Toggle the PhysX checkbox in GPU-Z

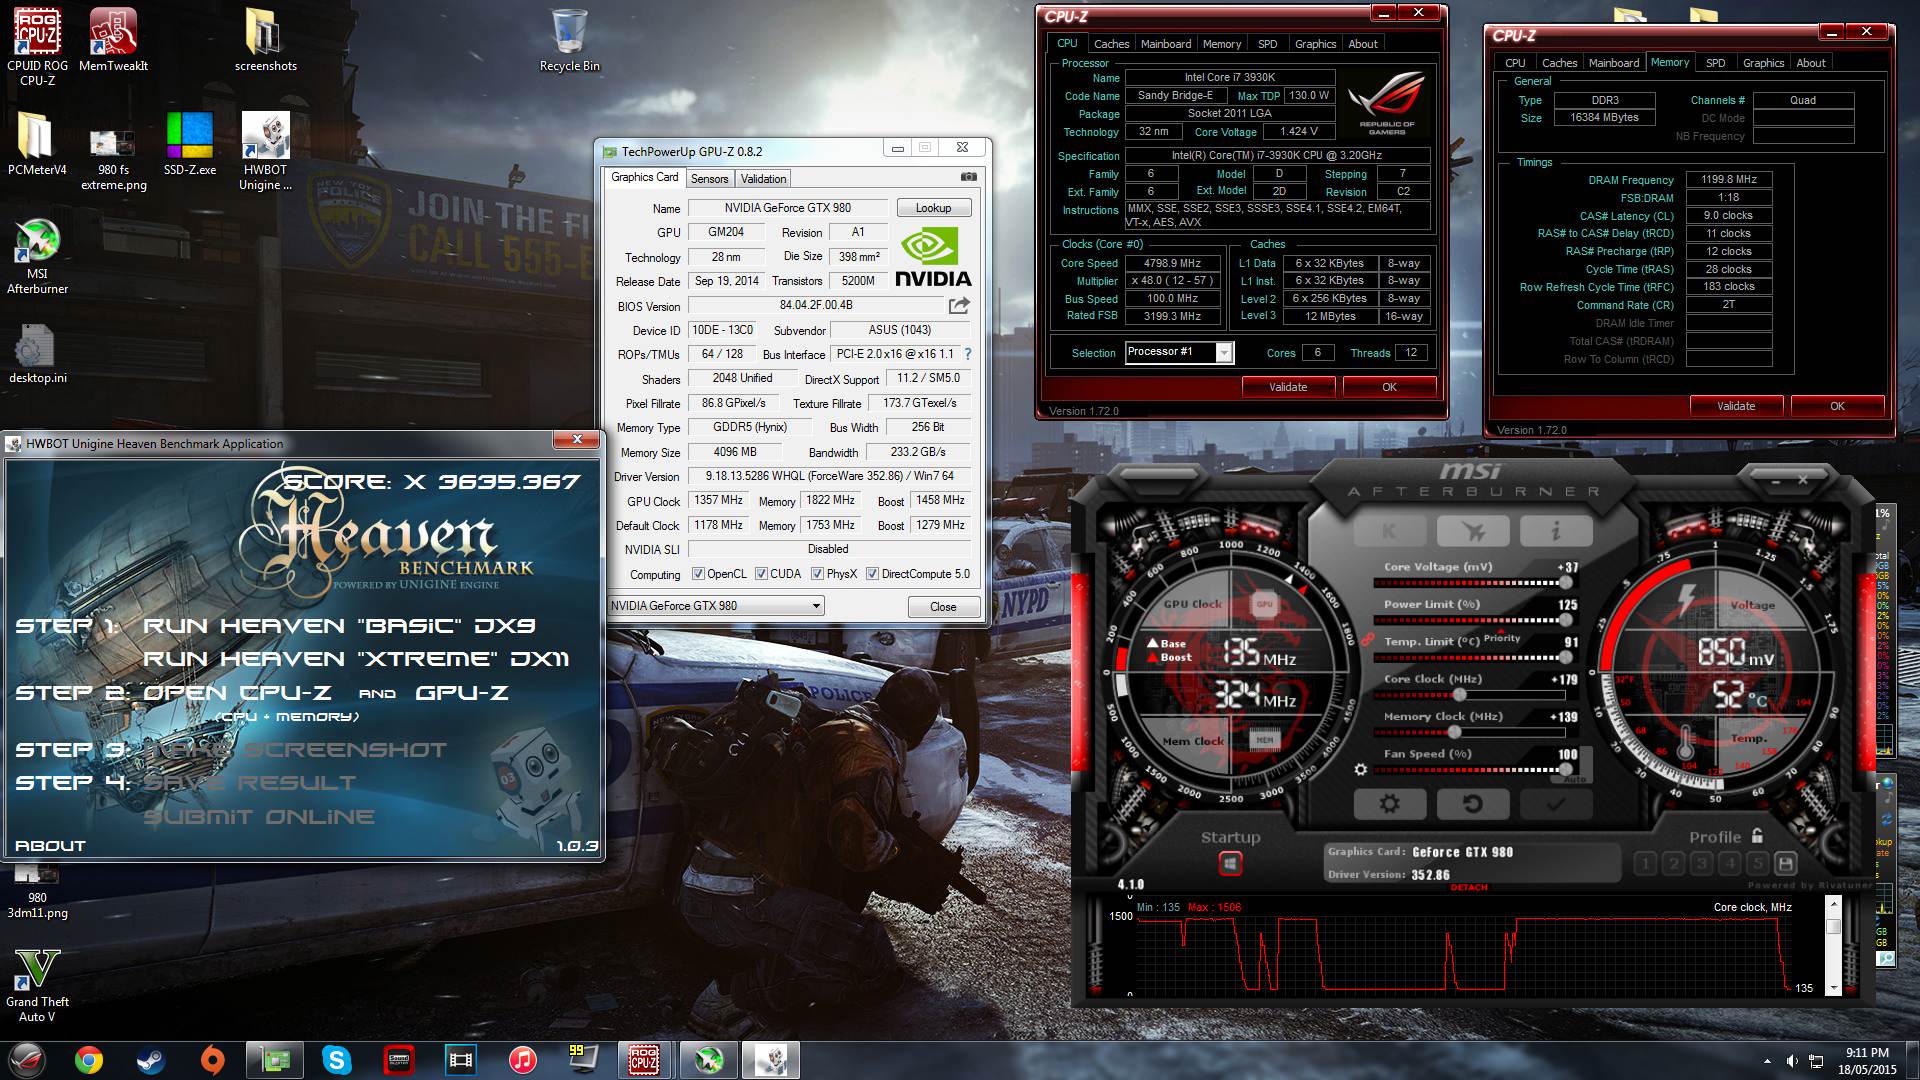[x=817, y=574]
